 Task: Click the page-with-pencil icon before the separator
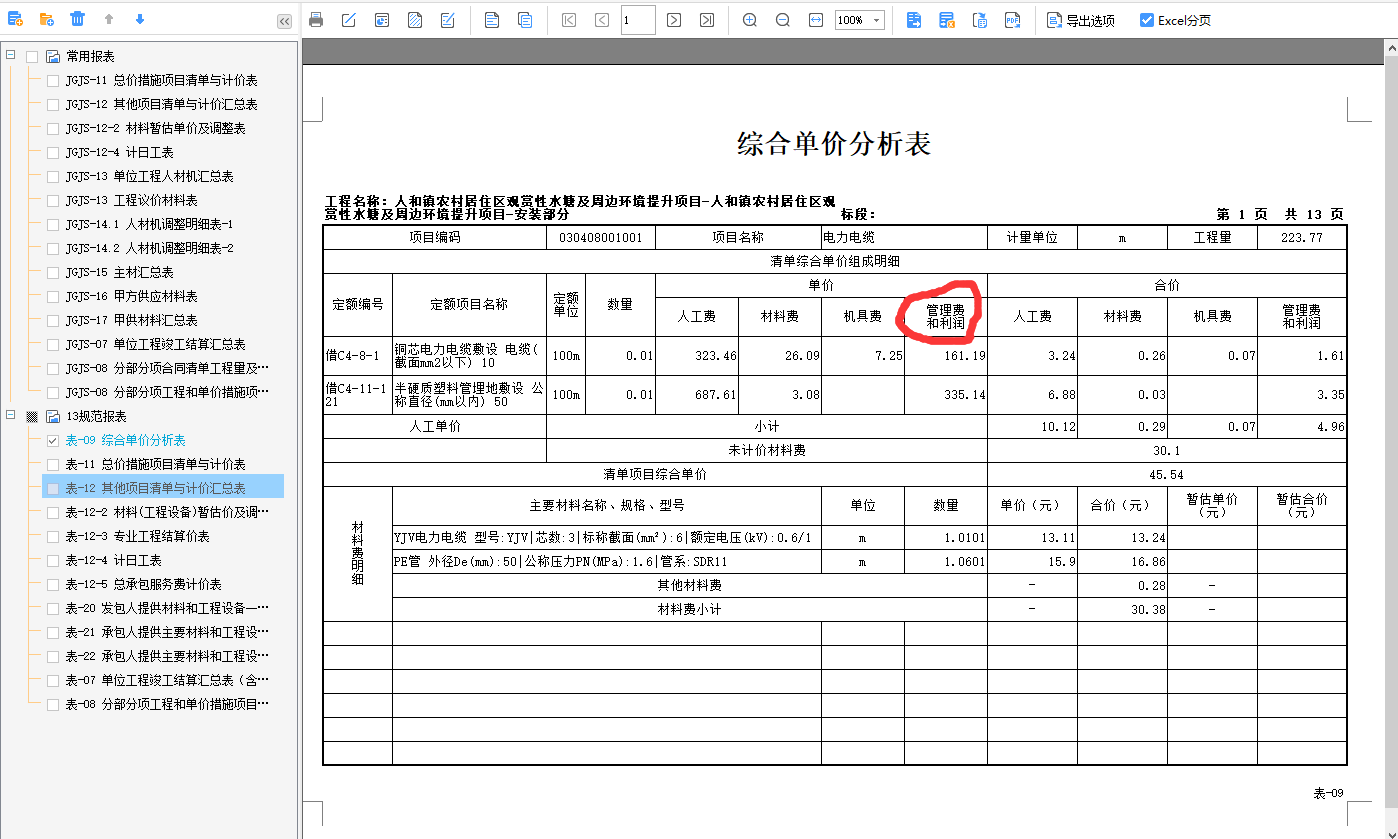(448, 20)
